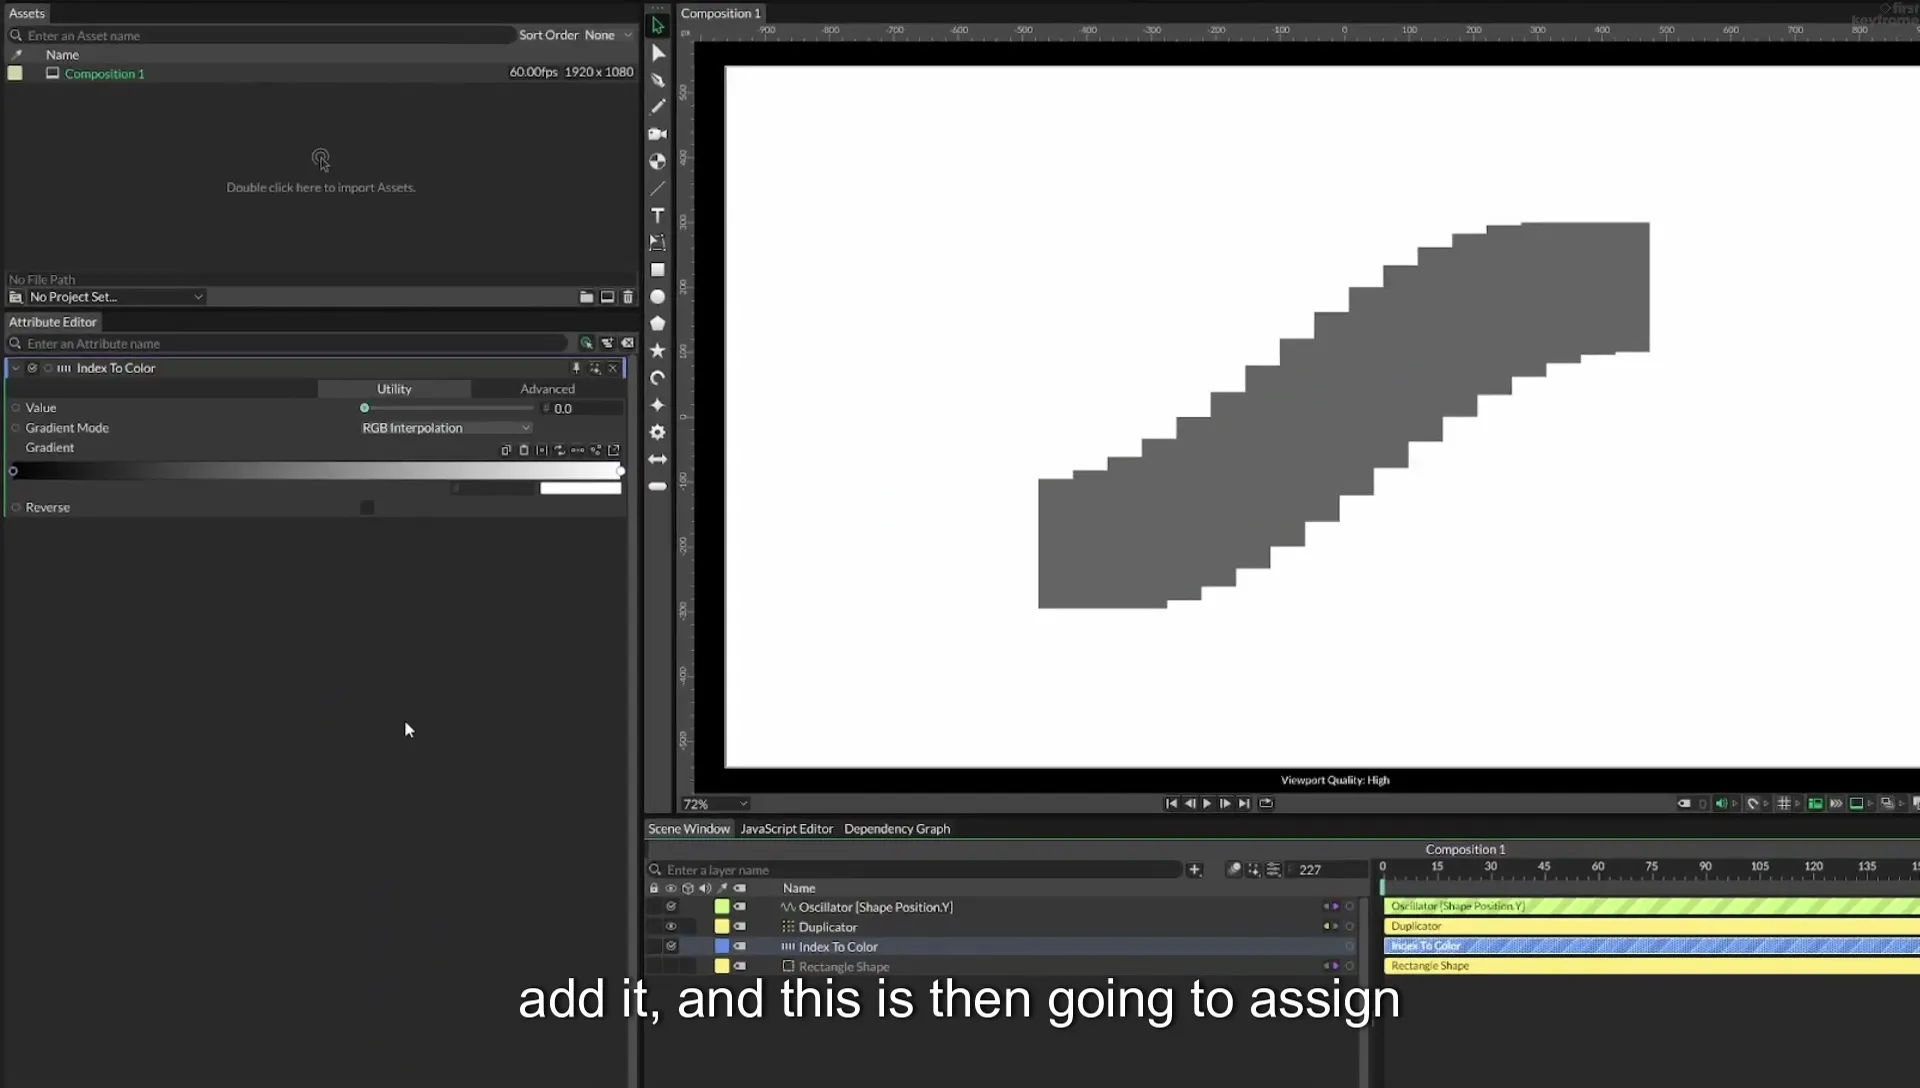
Task: Select the Text tool
Action: click(657, 215)
